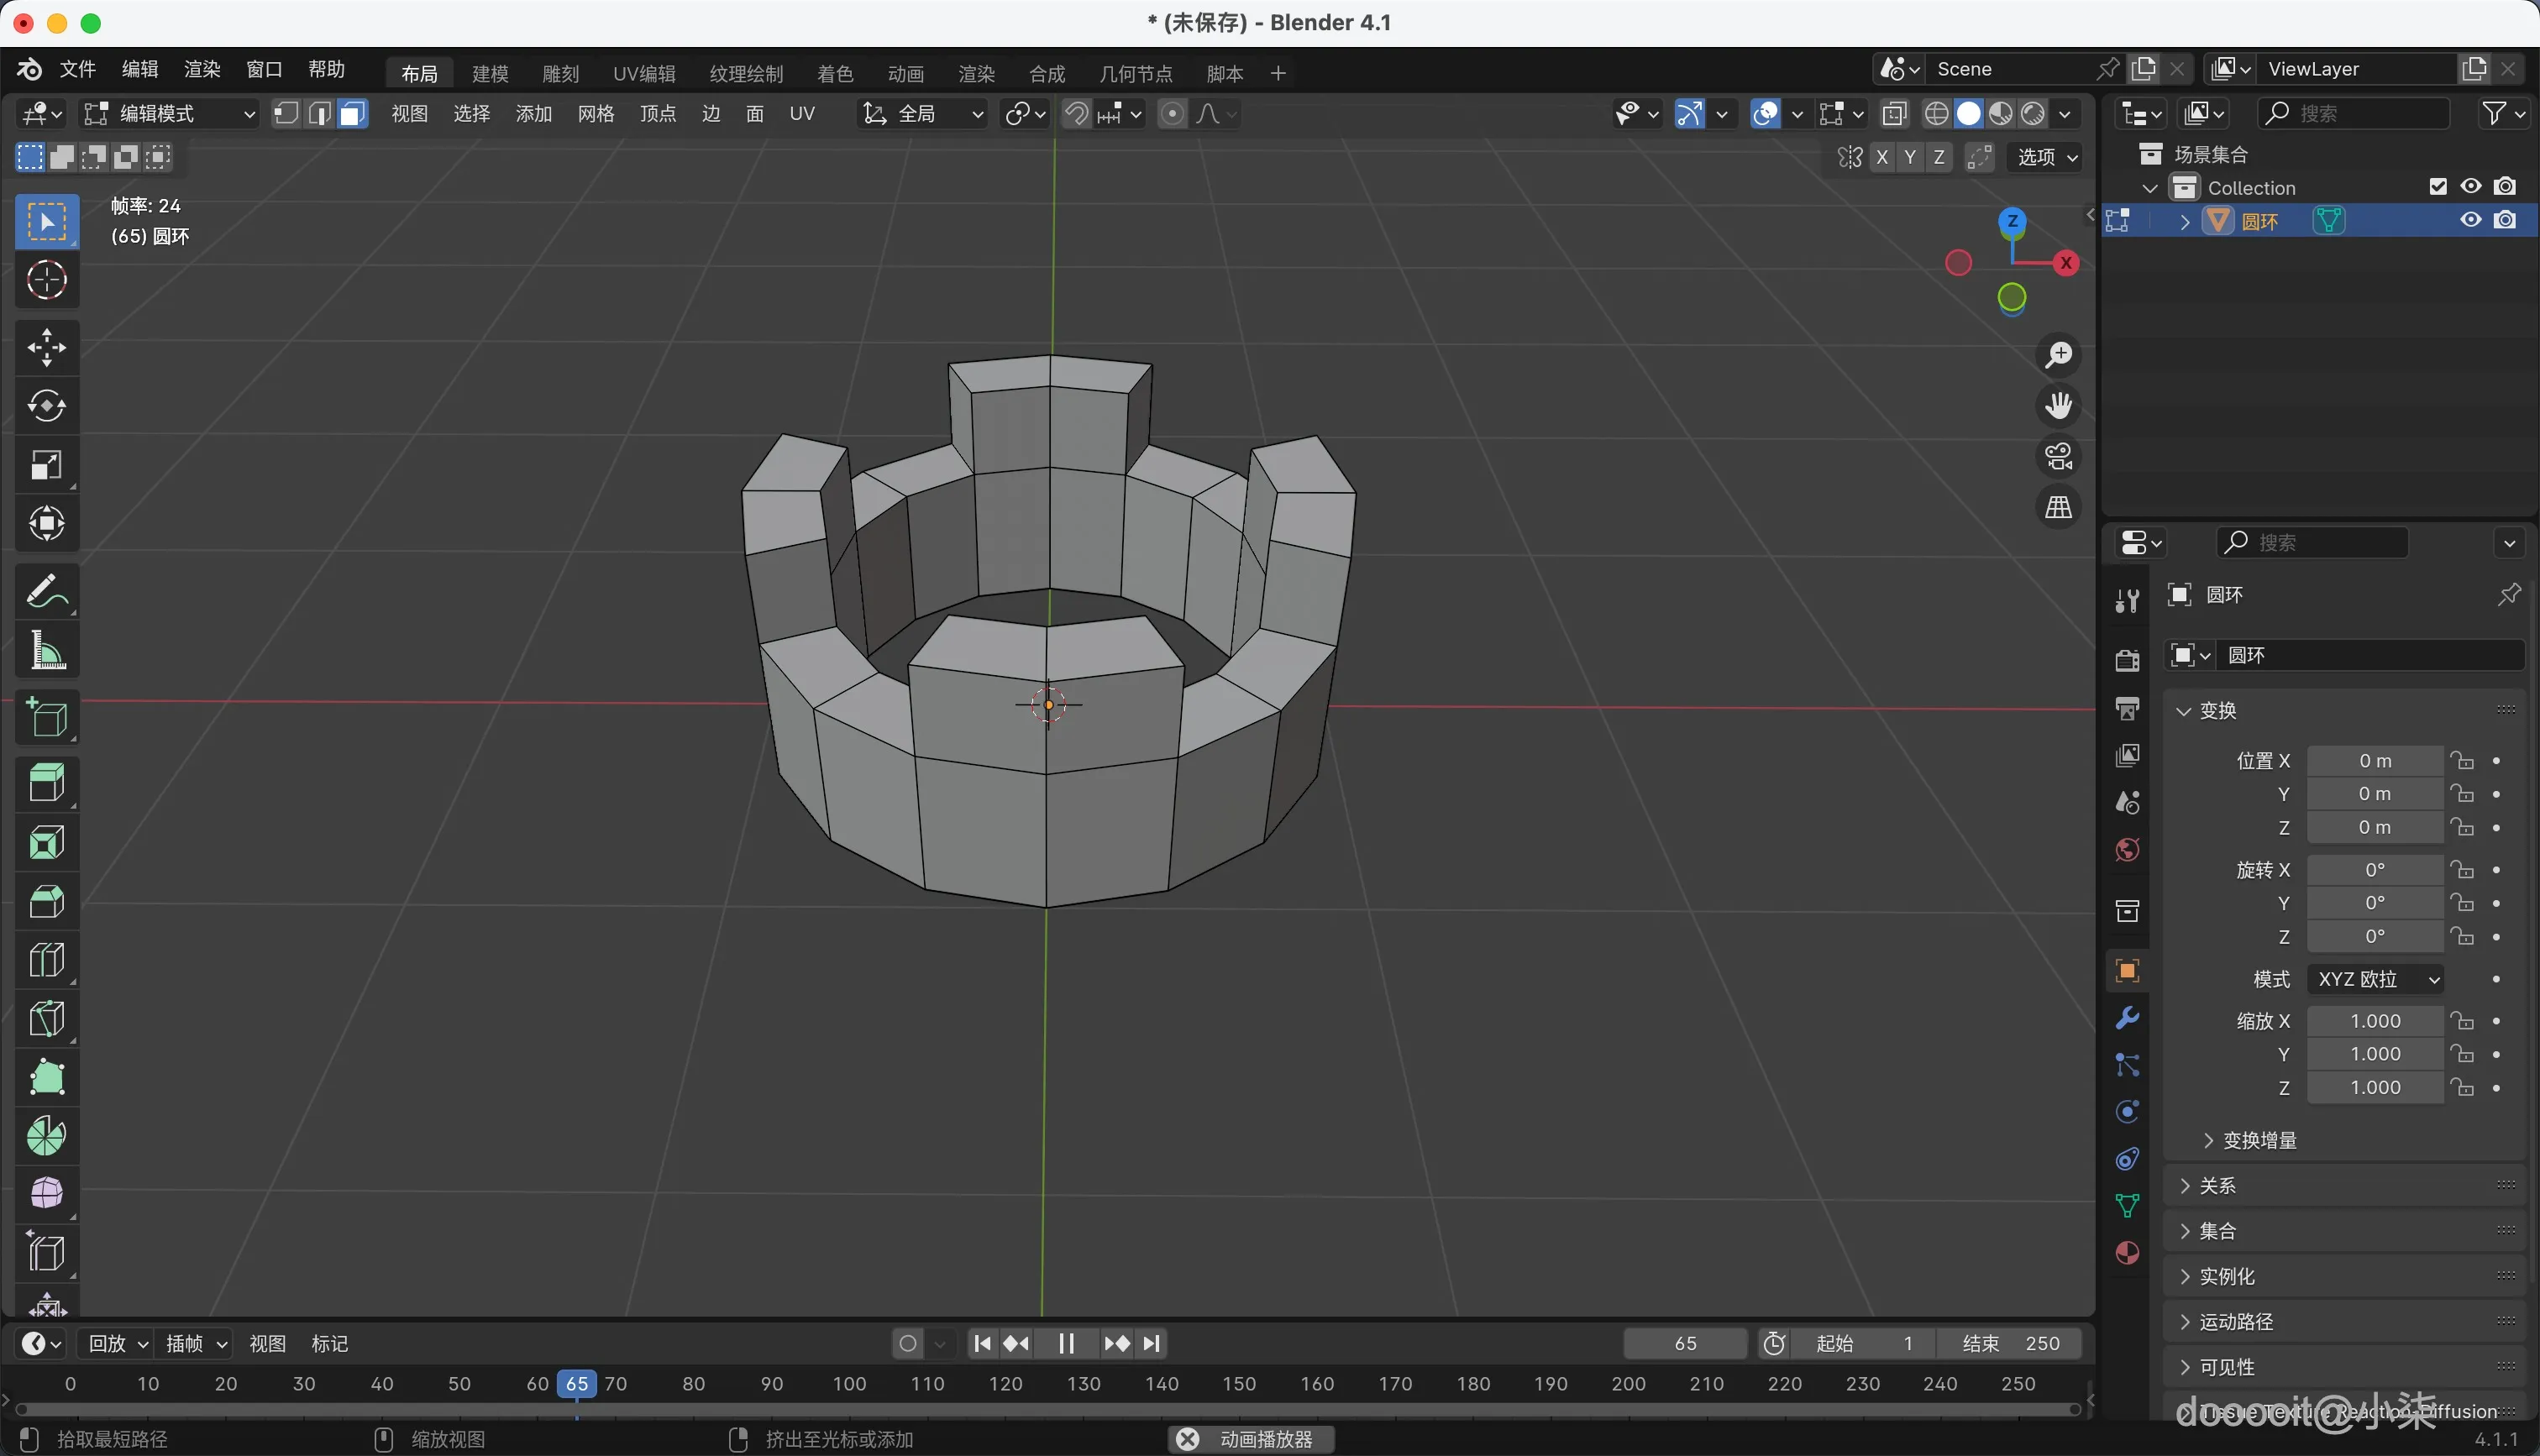
Task: Click frame 120 on timeline ruler
Action: coord(1005,1384)
